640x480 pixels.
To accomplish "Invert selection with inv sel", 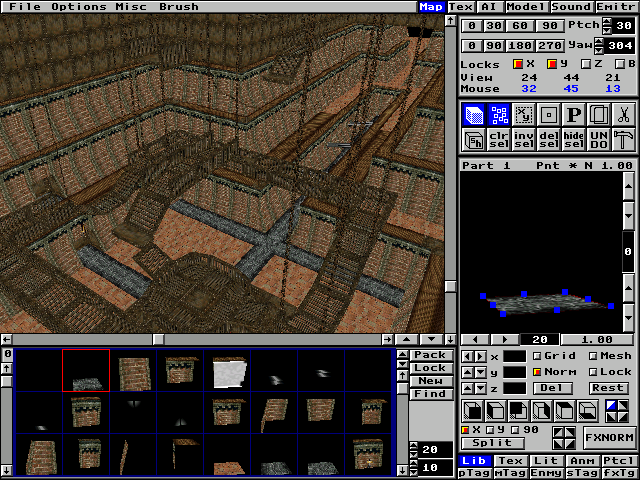I will [524, 140].
